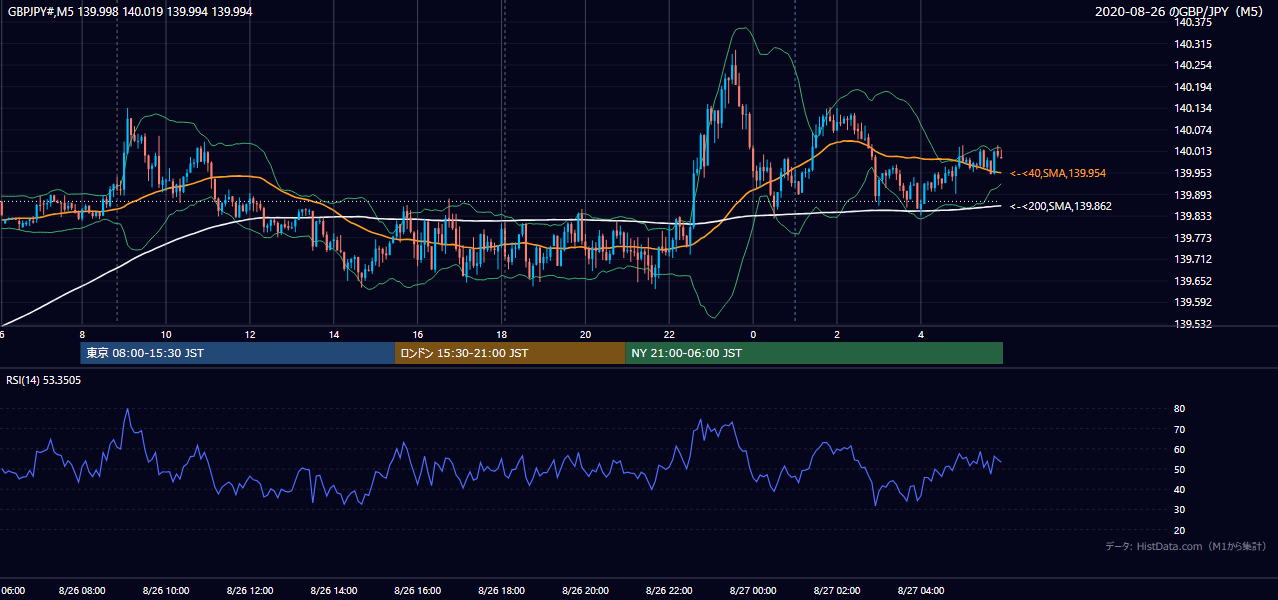Select the orange 40 SMA label 139.954

coord(1058,173)
